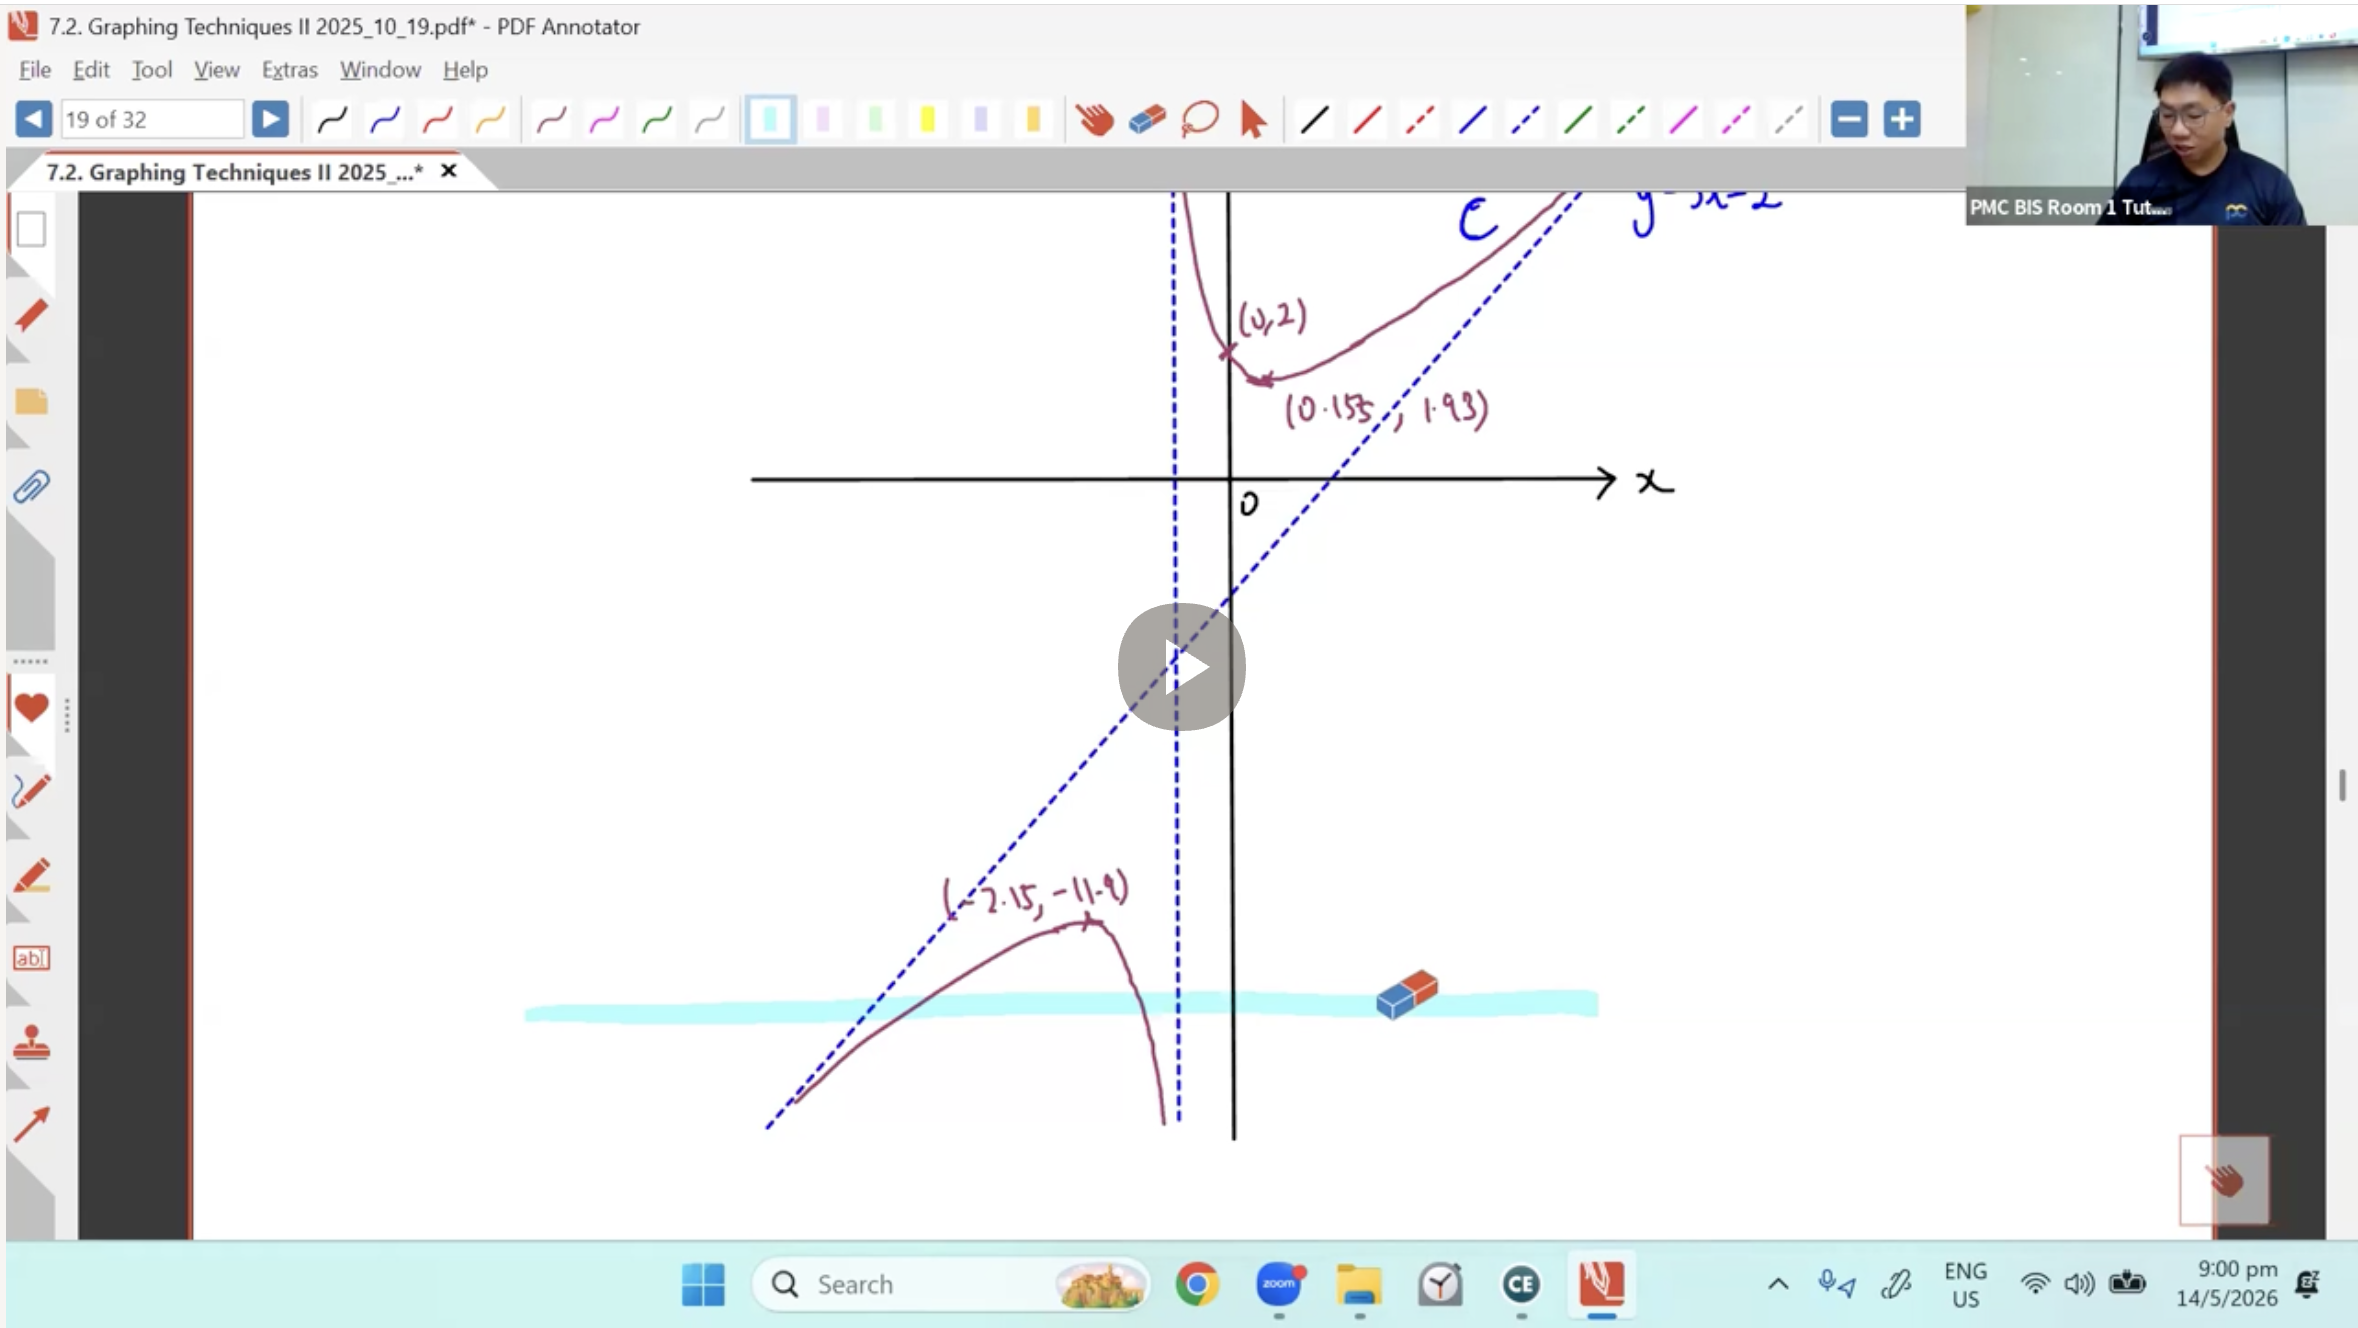Viewport: 2358px width, 1328px height.
Task: Click the plus zoom in button
Action: tap(1902, 120)
